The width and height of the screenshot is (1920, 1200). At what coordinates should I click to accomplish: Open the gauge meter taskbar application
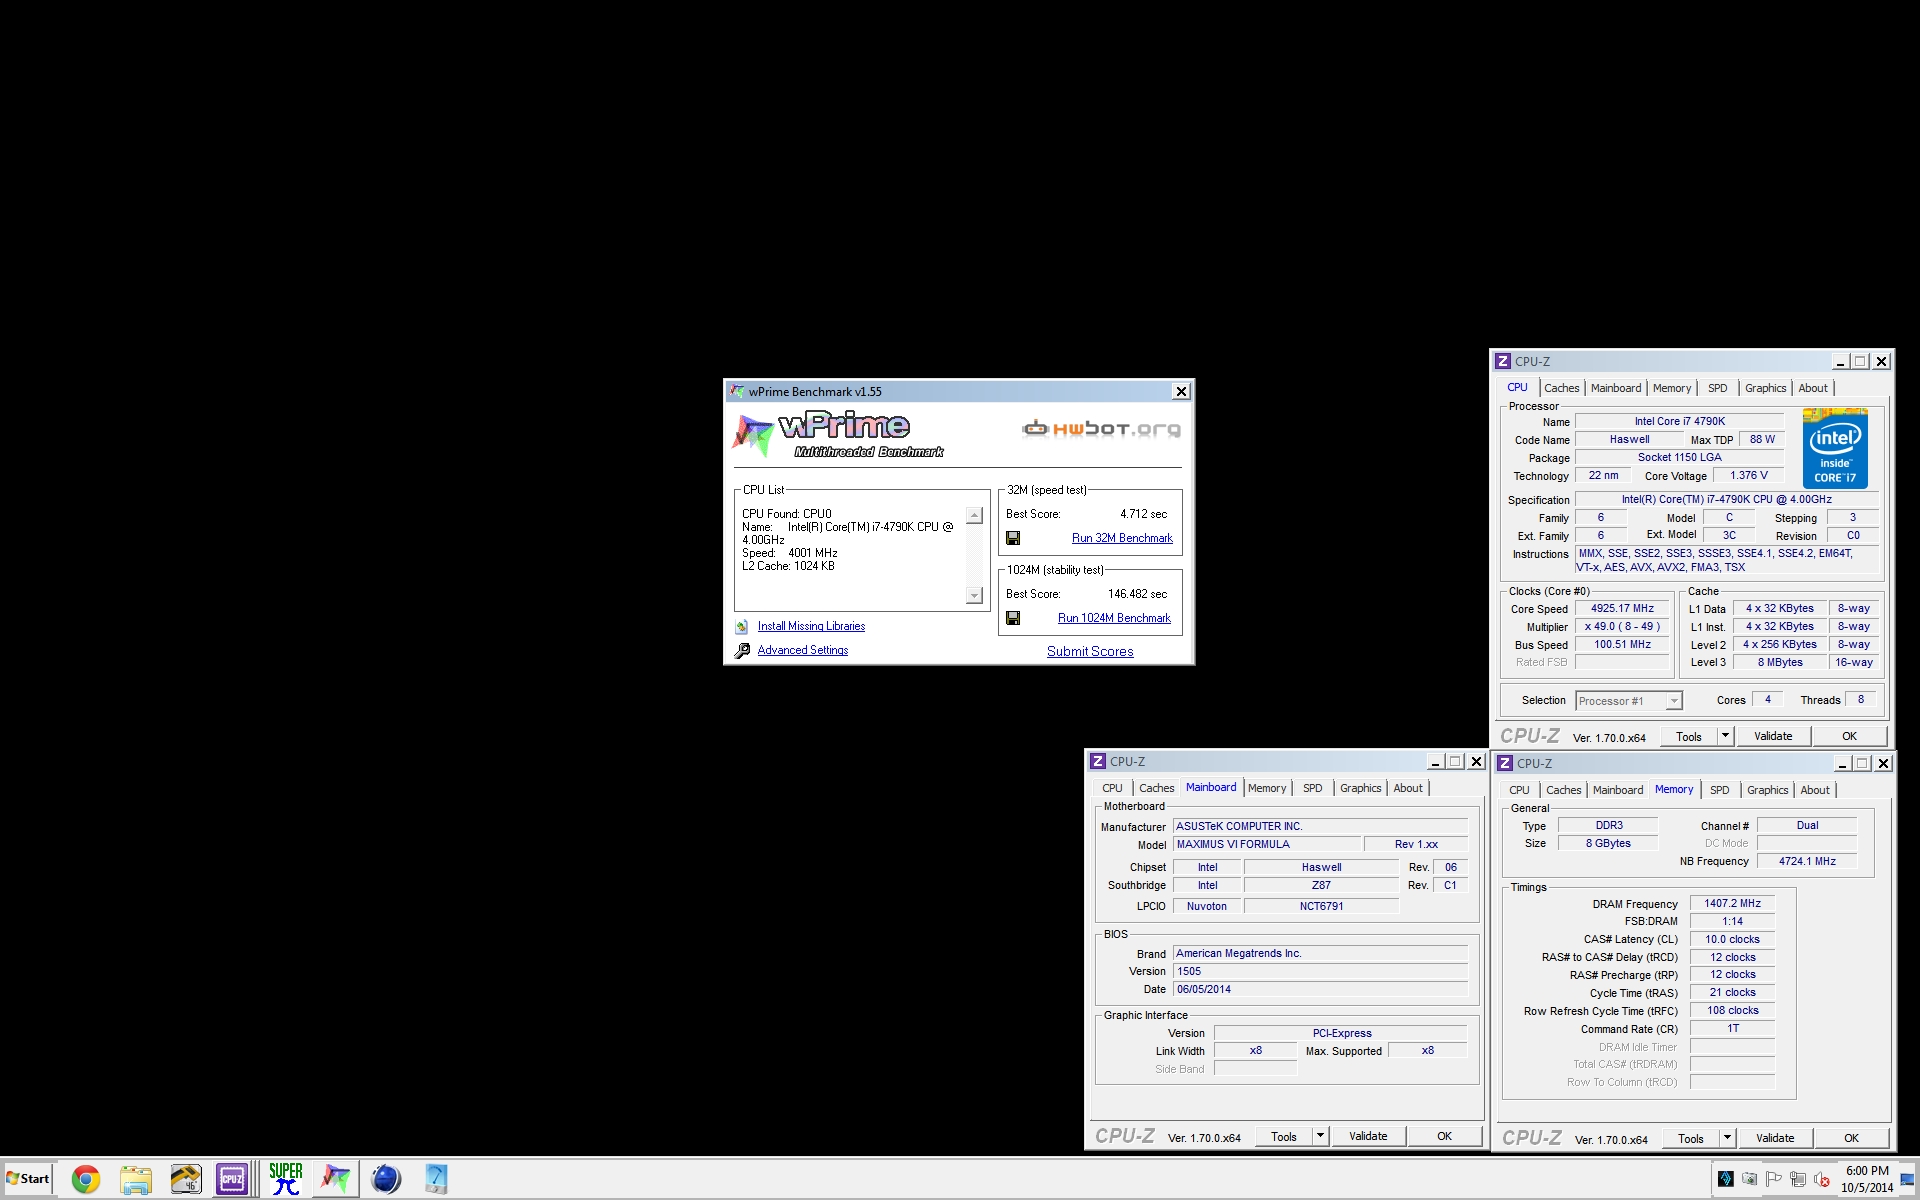[435, 1180]
